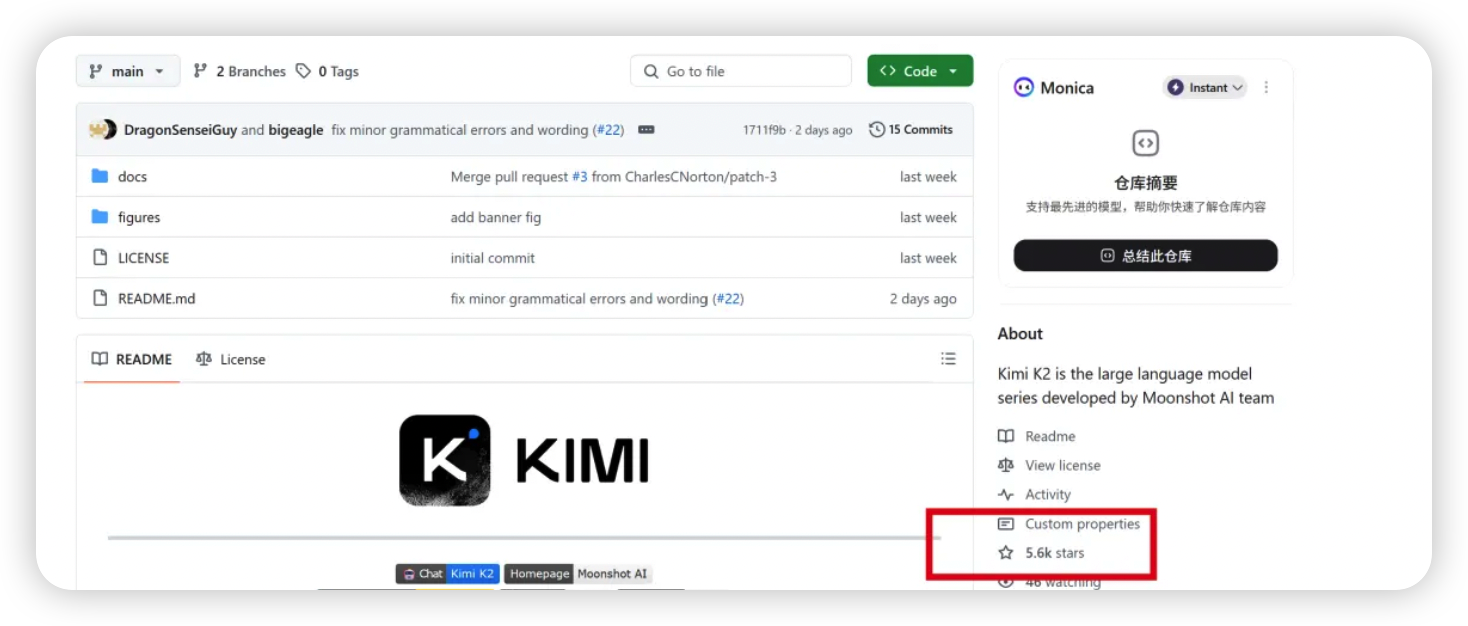
Task: Open pull request #3 link in docs row
Action: (579, 176)
